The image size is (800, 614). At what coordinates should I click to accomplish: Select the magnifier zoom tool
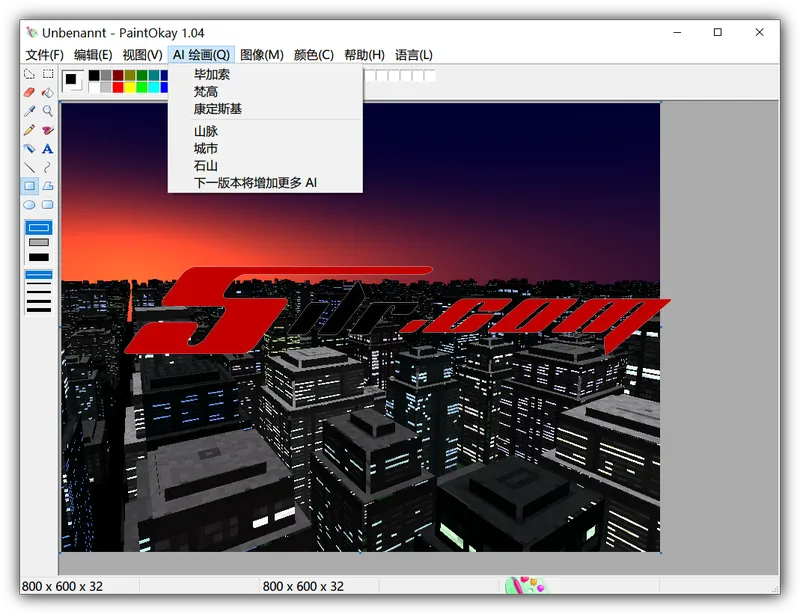click(47, 111)
